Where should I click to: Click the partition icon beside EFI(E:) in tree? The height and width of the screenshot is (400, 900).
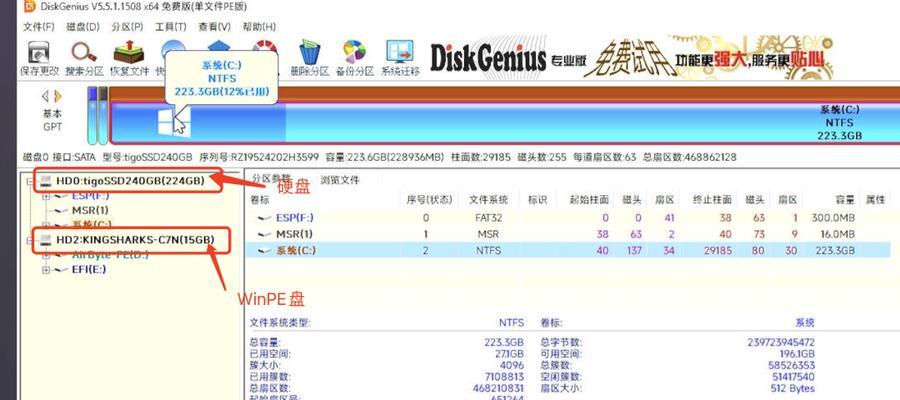(61, 269)
